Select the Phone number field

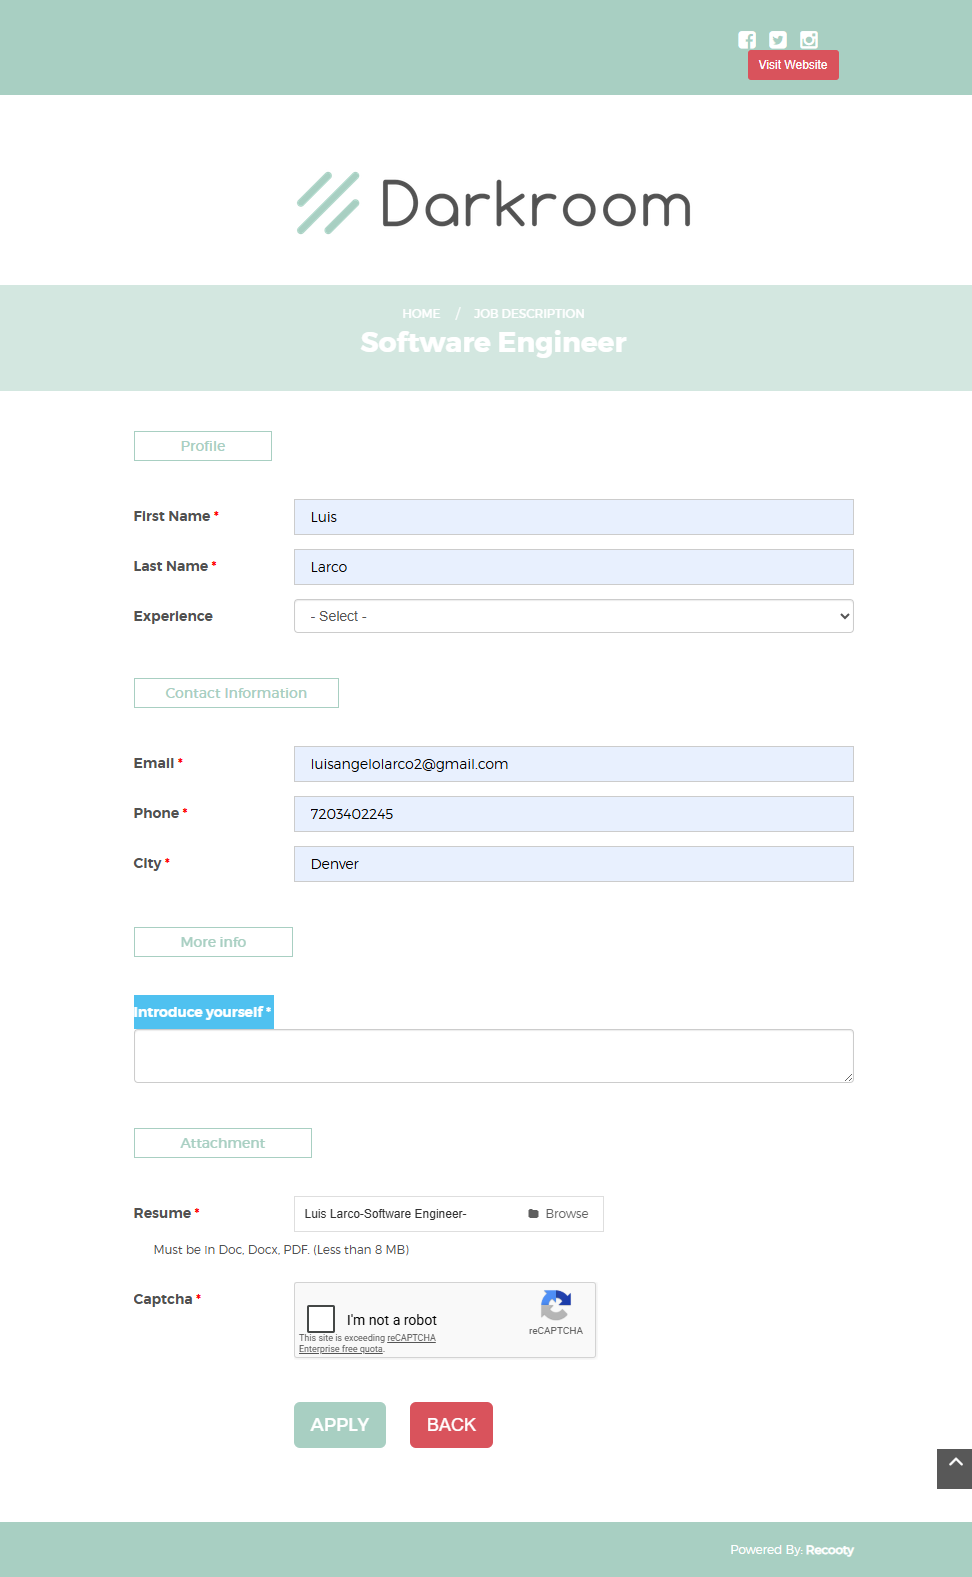coord(573,814)
